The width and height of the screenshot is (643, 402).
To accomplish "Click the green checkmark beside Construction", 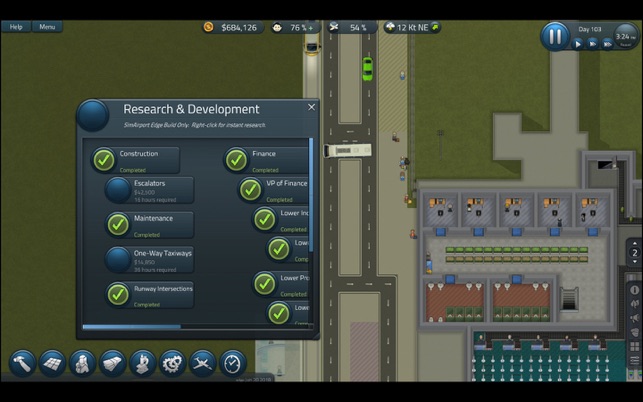I will [104, 160].
